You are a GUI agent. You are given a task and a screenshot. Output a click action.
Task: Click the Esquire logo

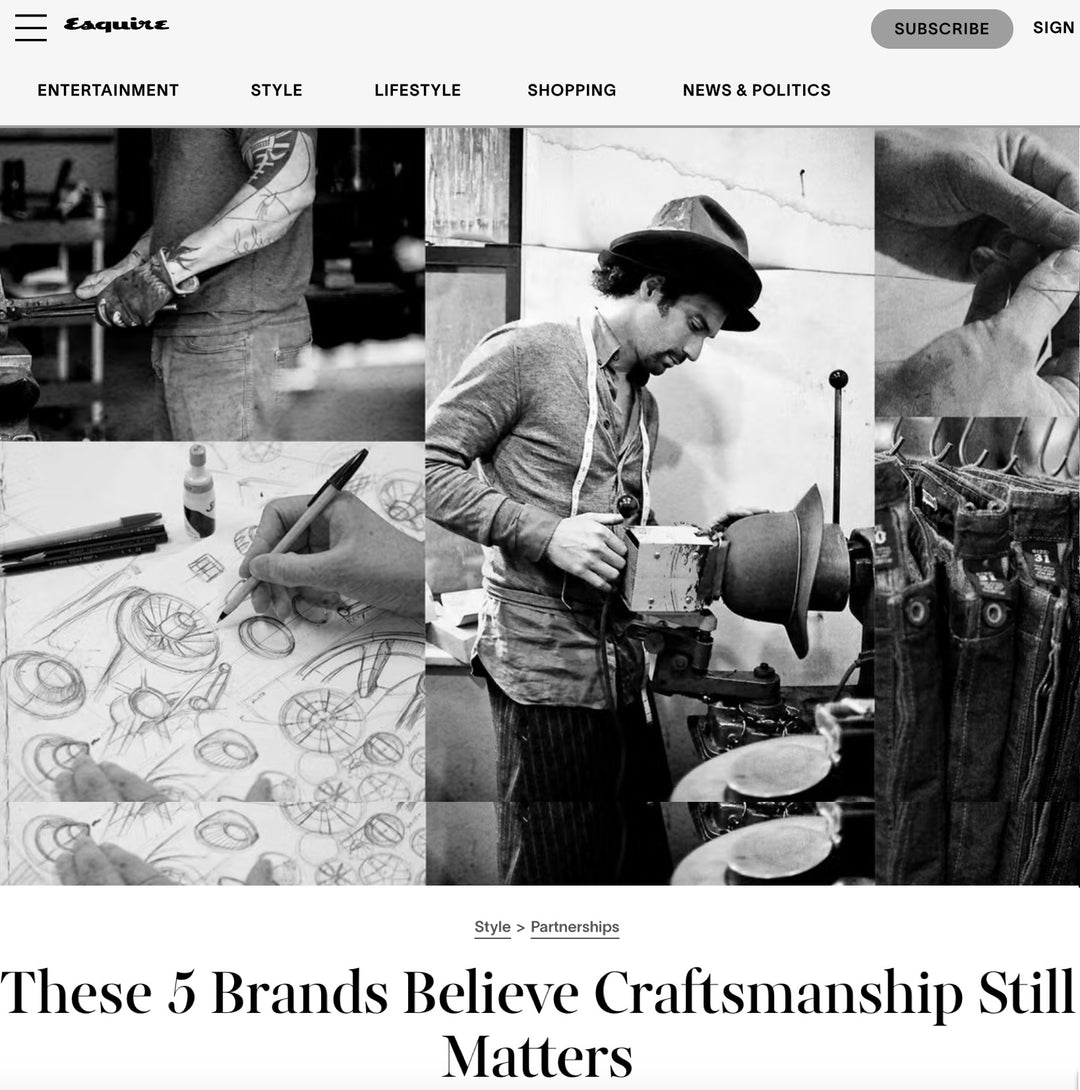point(116,25)
